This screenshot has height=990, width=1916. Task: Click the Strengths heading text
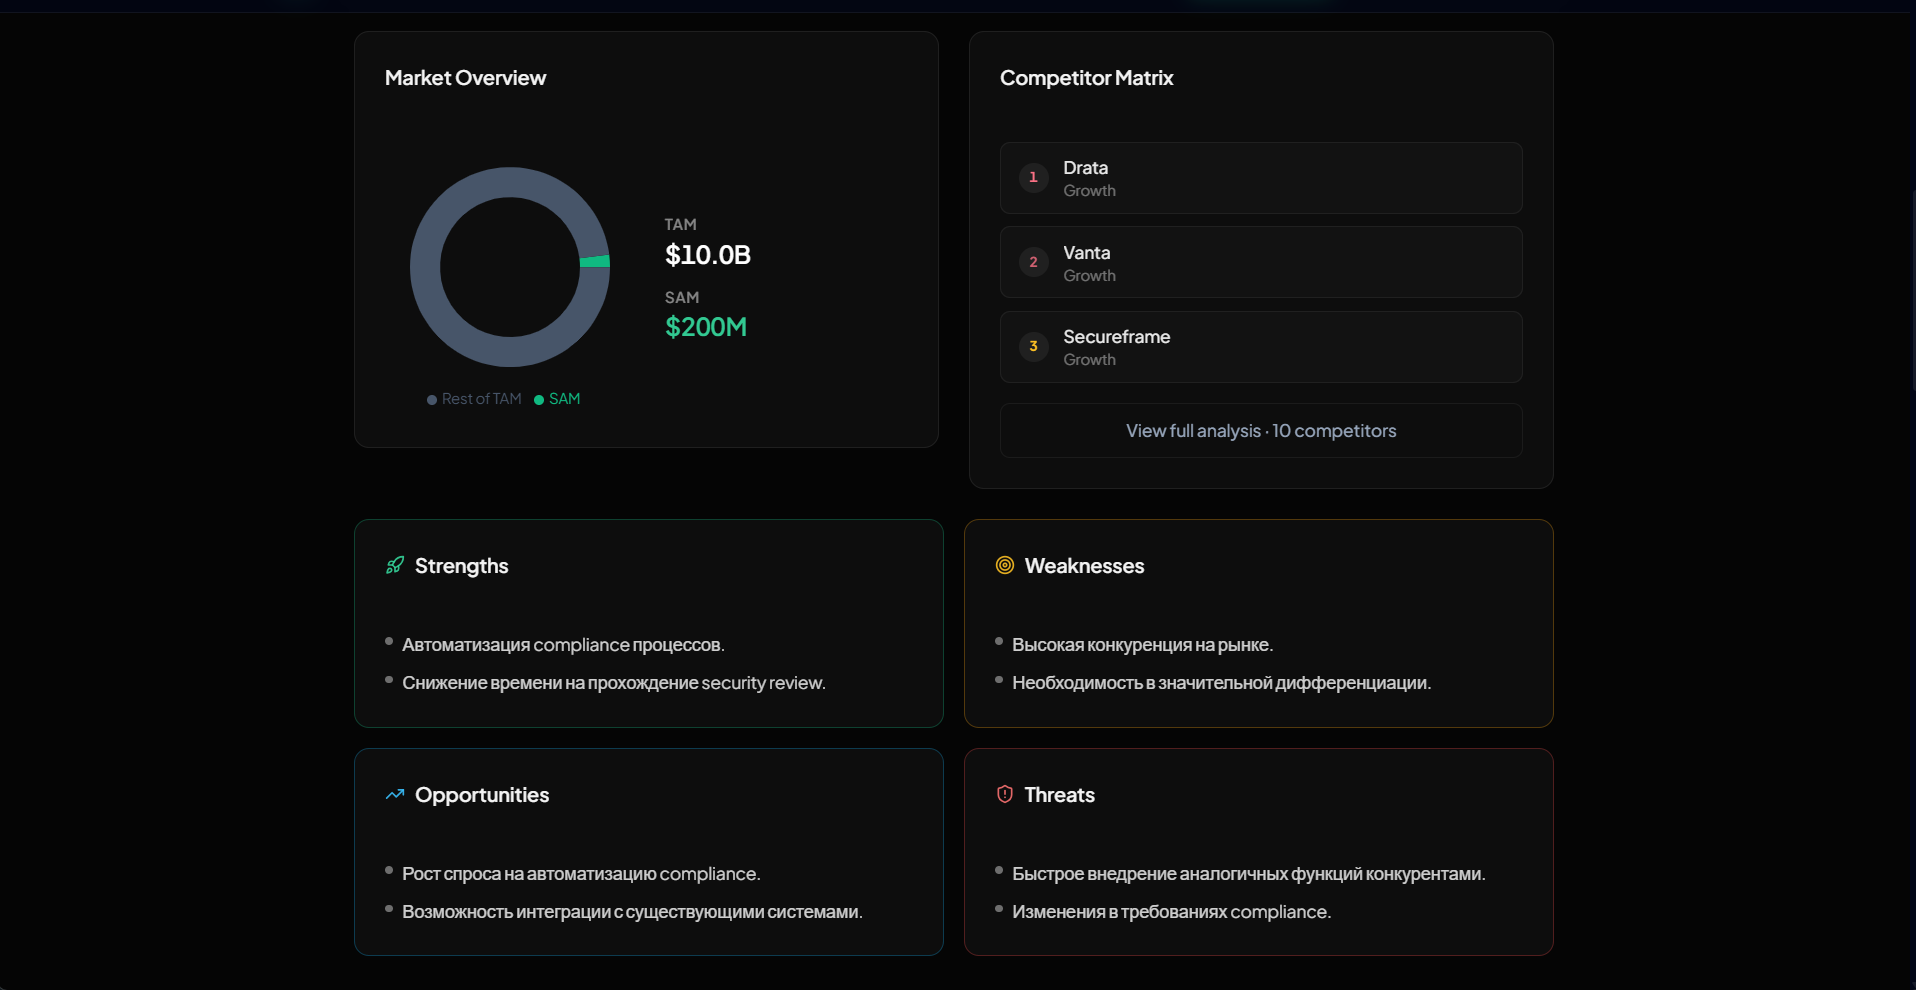click(x=461, y=566)
